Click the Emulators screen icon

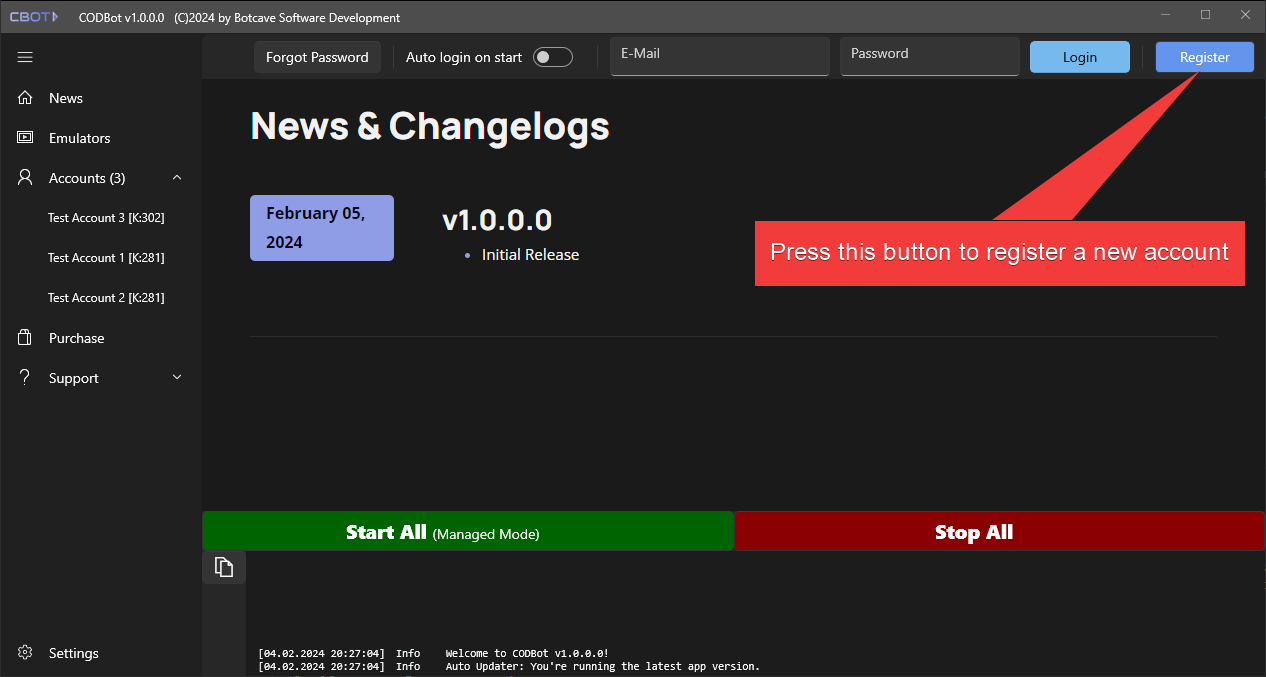[x=26, y=138]
